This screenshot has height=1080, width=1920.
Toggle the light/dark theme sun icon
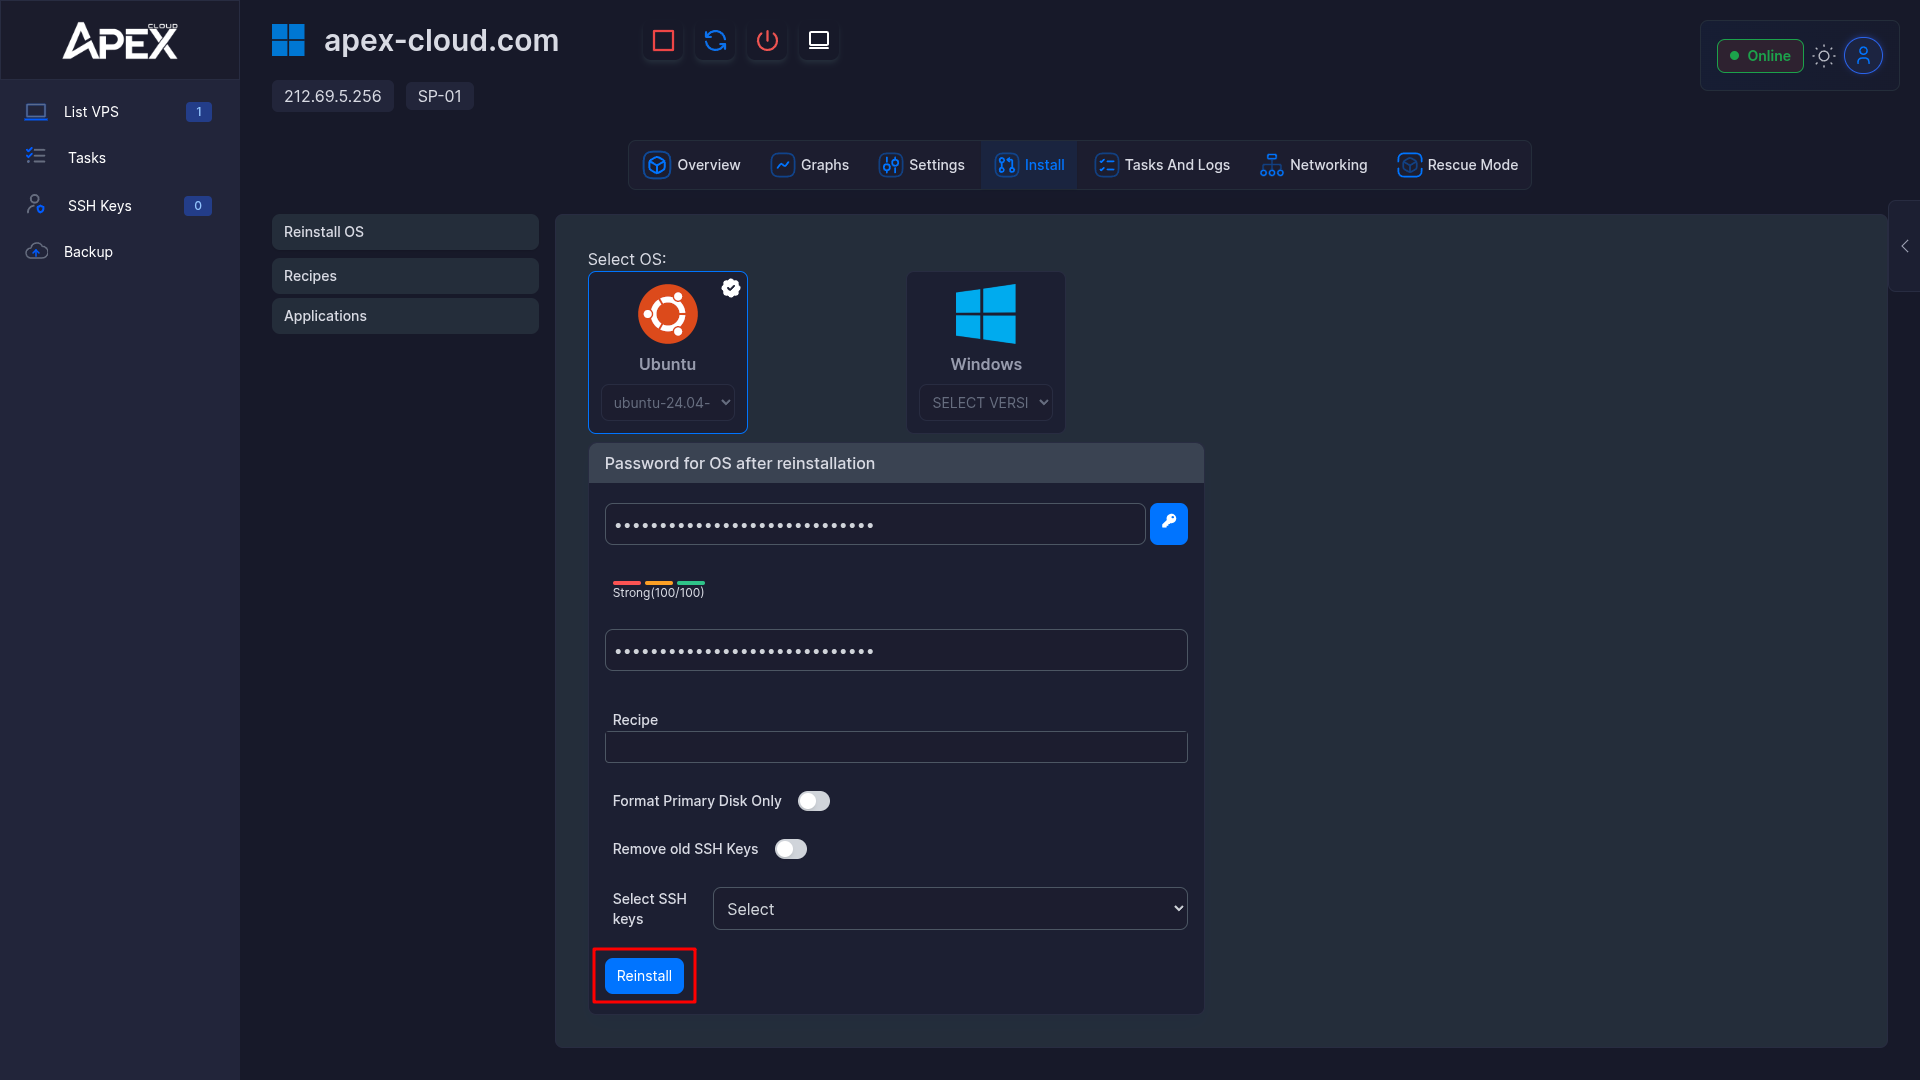tap(1824, 56)
